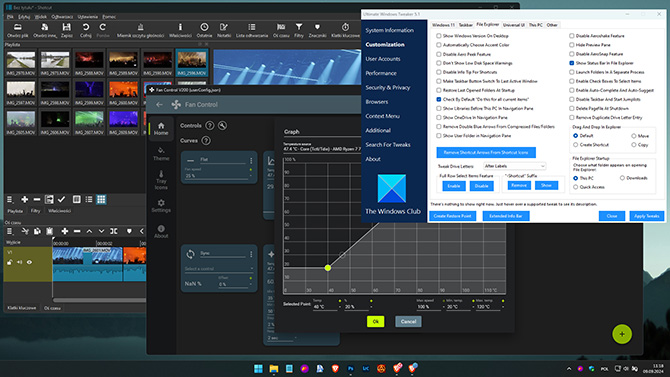Open Klatki kluczowe stopwatch icon in Shotcut

pyautogui.click(x=345, y=27)
